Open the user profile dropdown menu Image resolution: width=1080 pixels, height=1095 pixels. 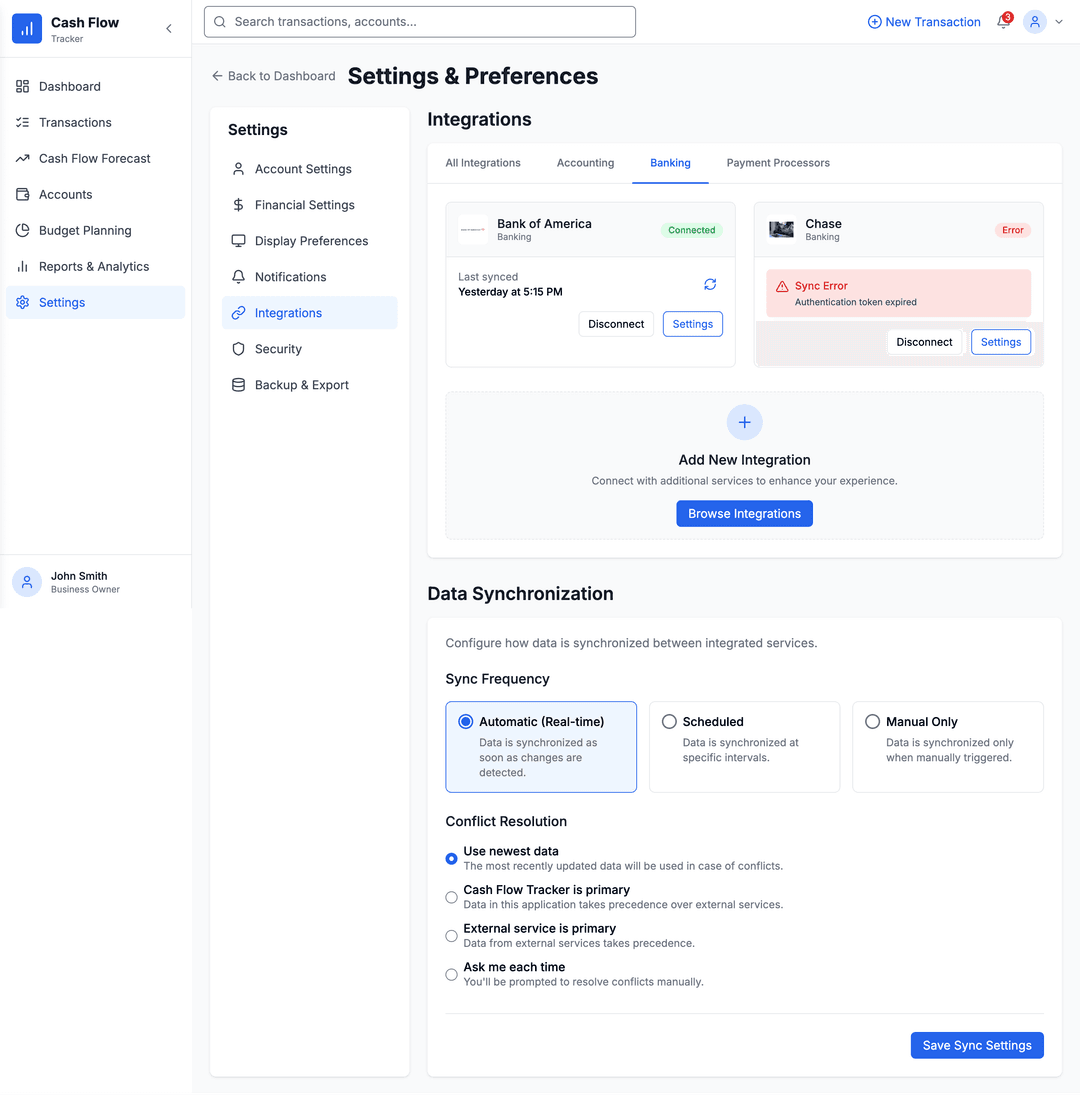click(x=1043, y=22)
